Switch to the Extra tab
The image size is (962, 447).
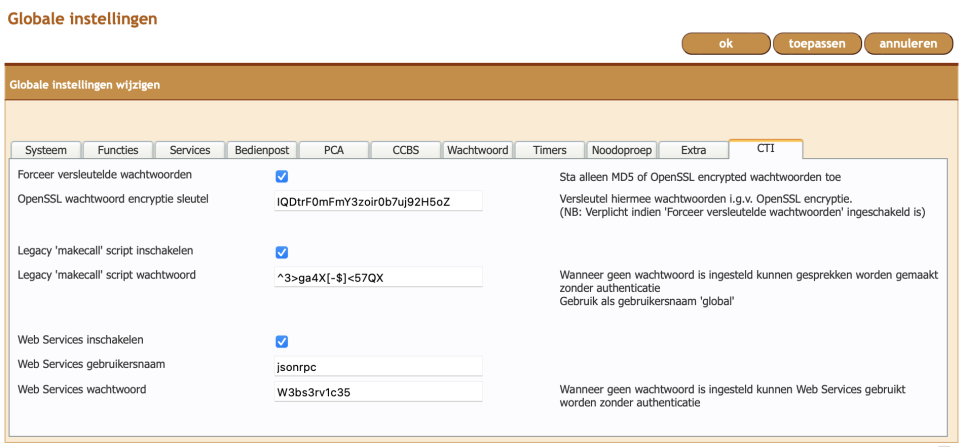(693, 150)
